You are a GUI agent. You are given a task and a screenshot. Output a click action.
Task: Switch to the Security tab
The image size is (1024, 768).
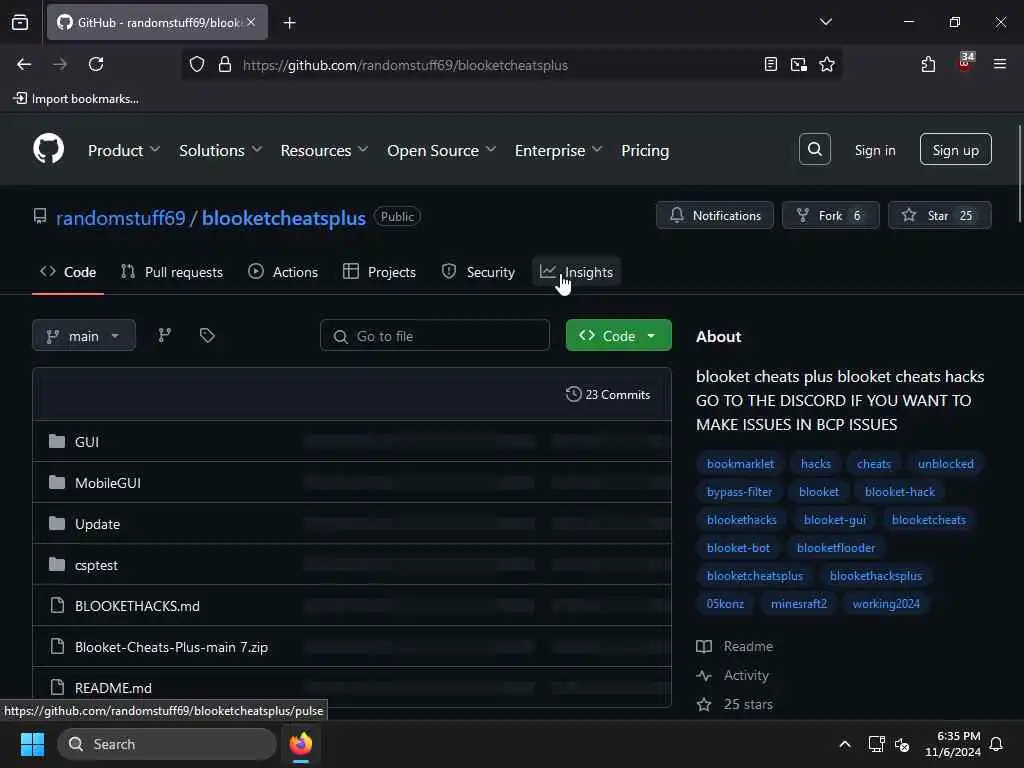click(478, 272)
